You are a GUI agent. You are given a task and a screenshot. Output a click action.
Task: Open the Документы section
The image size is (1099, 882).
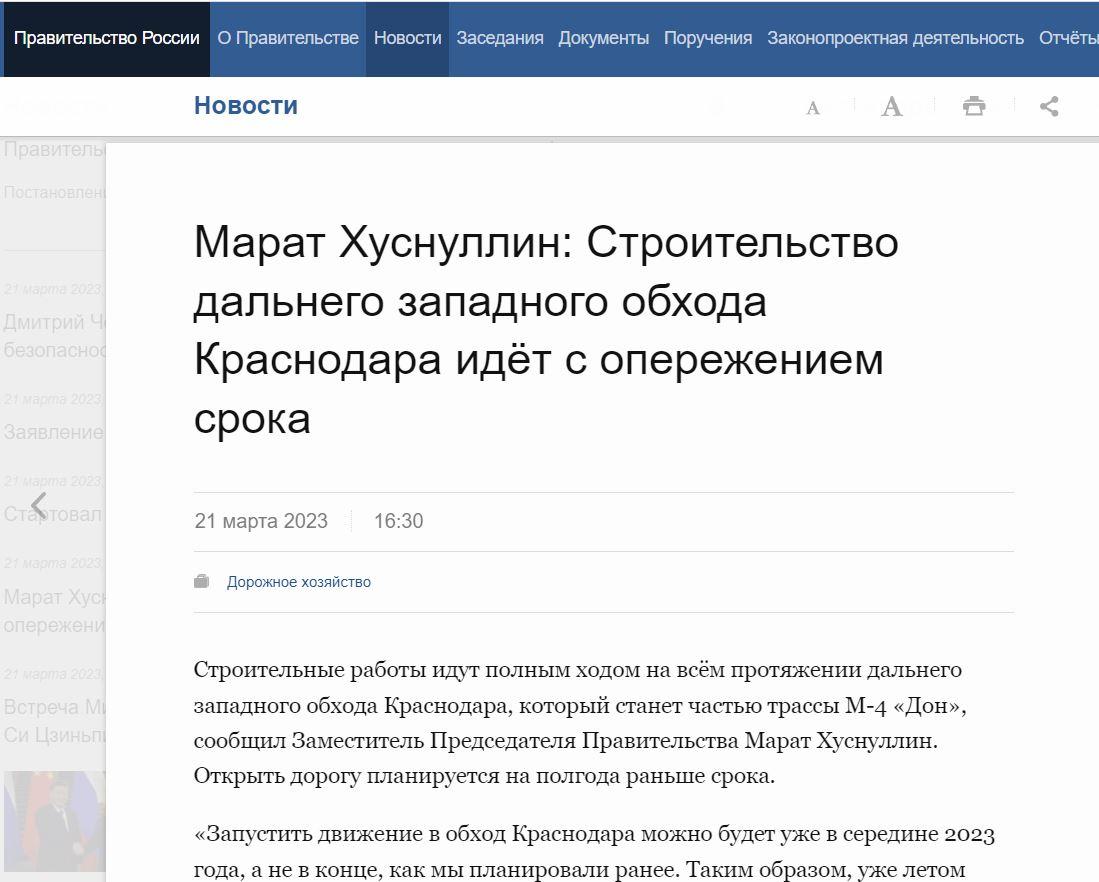(x=603, y=39)
